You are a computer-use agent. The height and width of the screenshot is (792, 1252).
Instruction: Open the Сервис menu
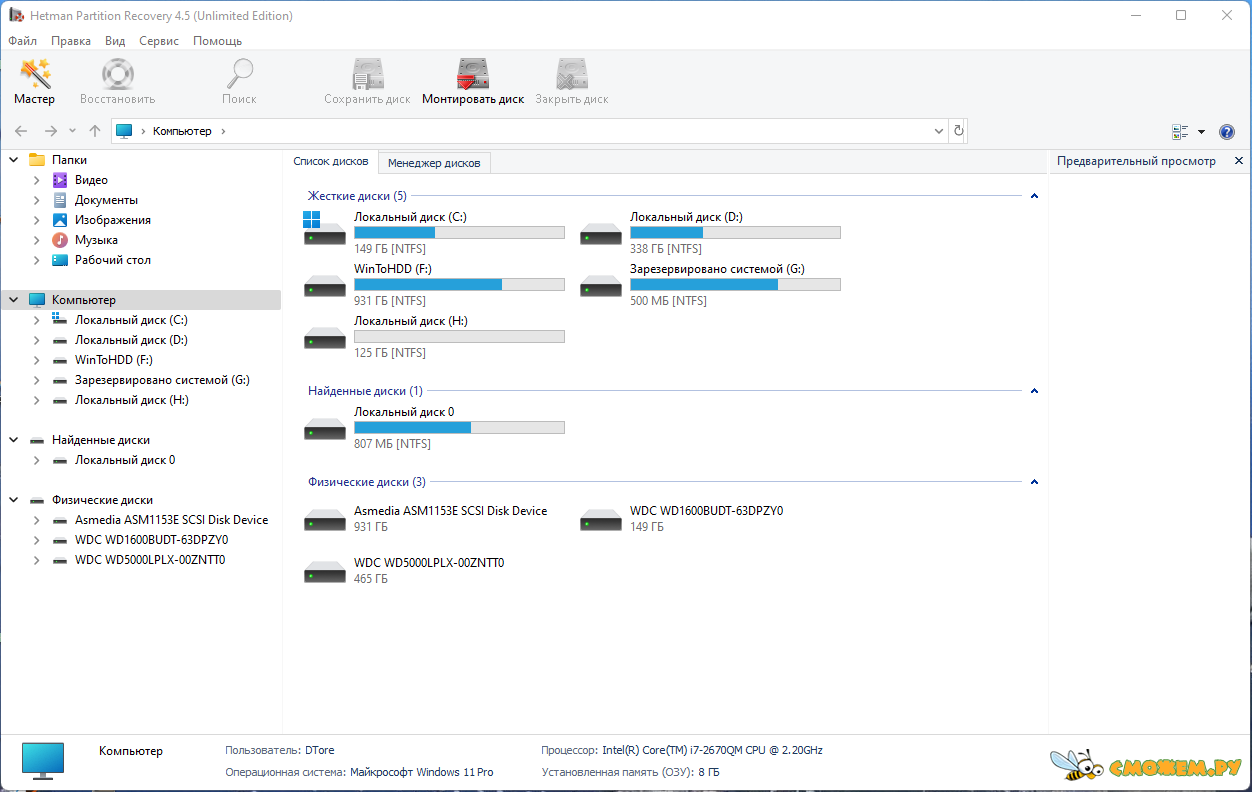[x=159, y=41]
